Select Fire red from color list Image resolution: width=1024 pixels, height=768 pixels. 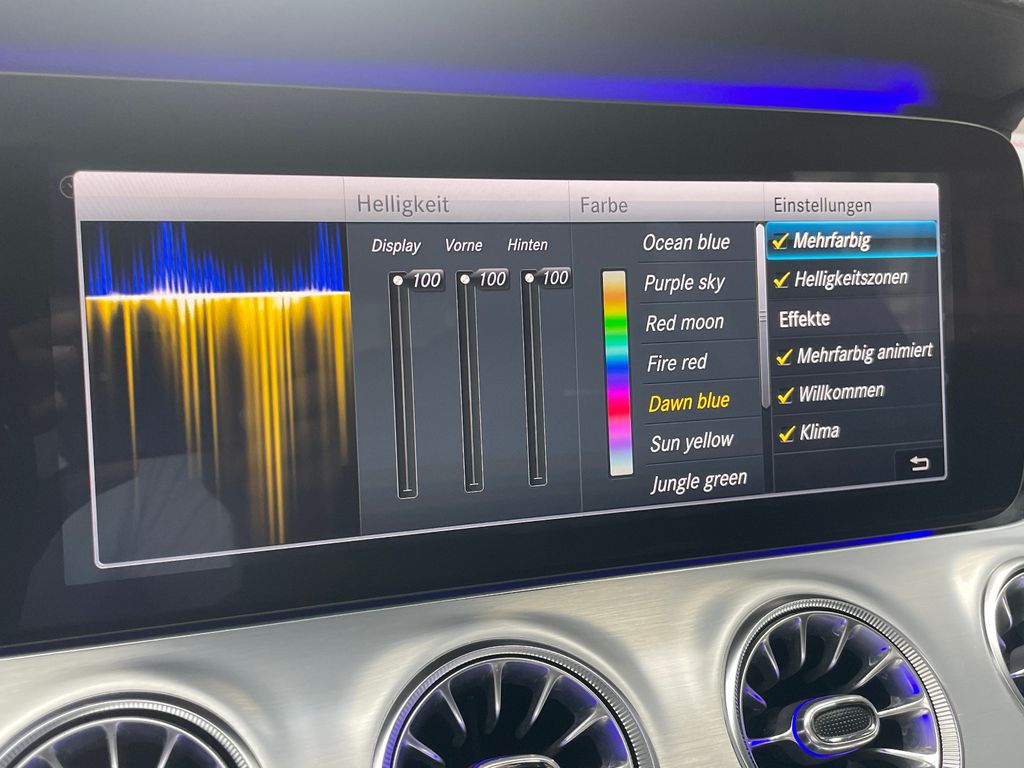click(677, 363)
